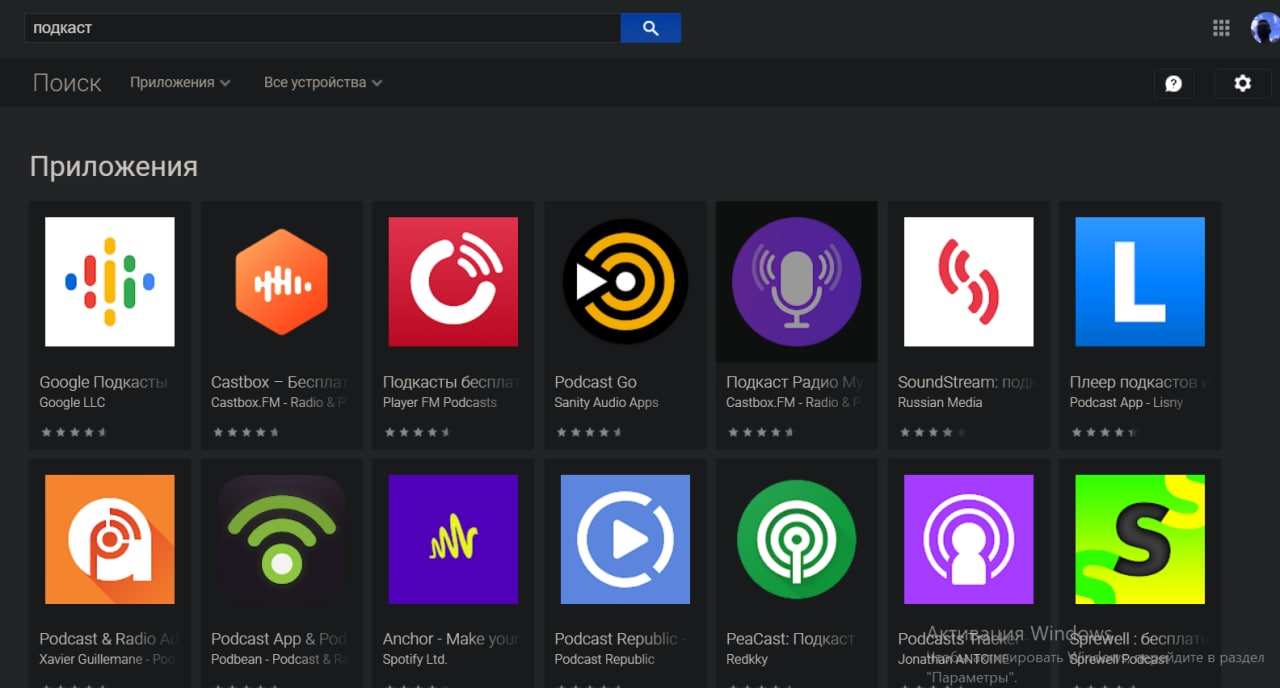The height and width of the screenshot is (688, 1280).
Task: Open the "PeaCast: Подкаст" title link
Action: 790,639
